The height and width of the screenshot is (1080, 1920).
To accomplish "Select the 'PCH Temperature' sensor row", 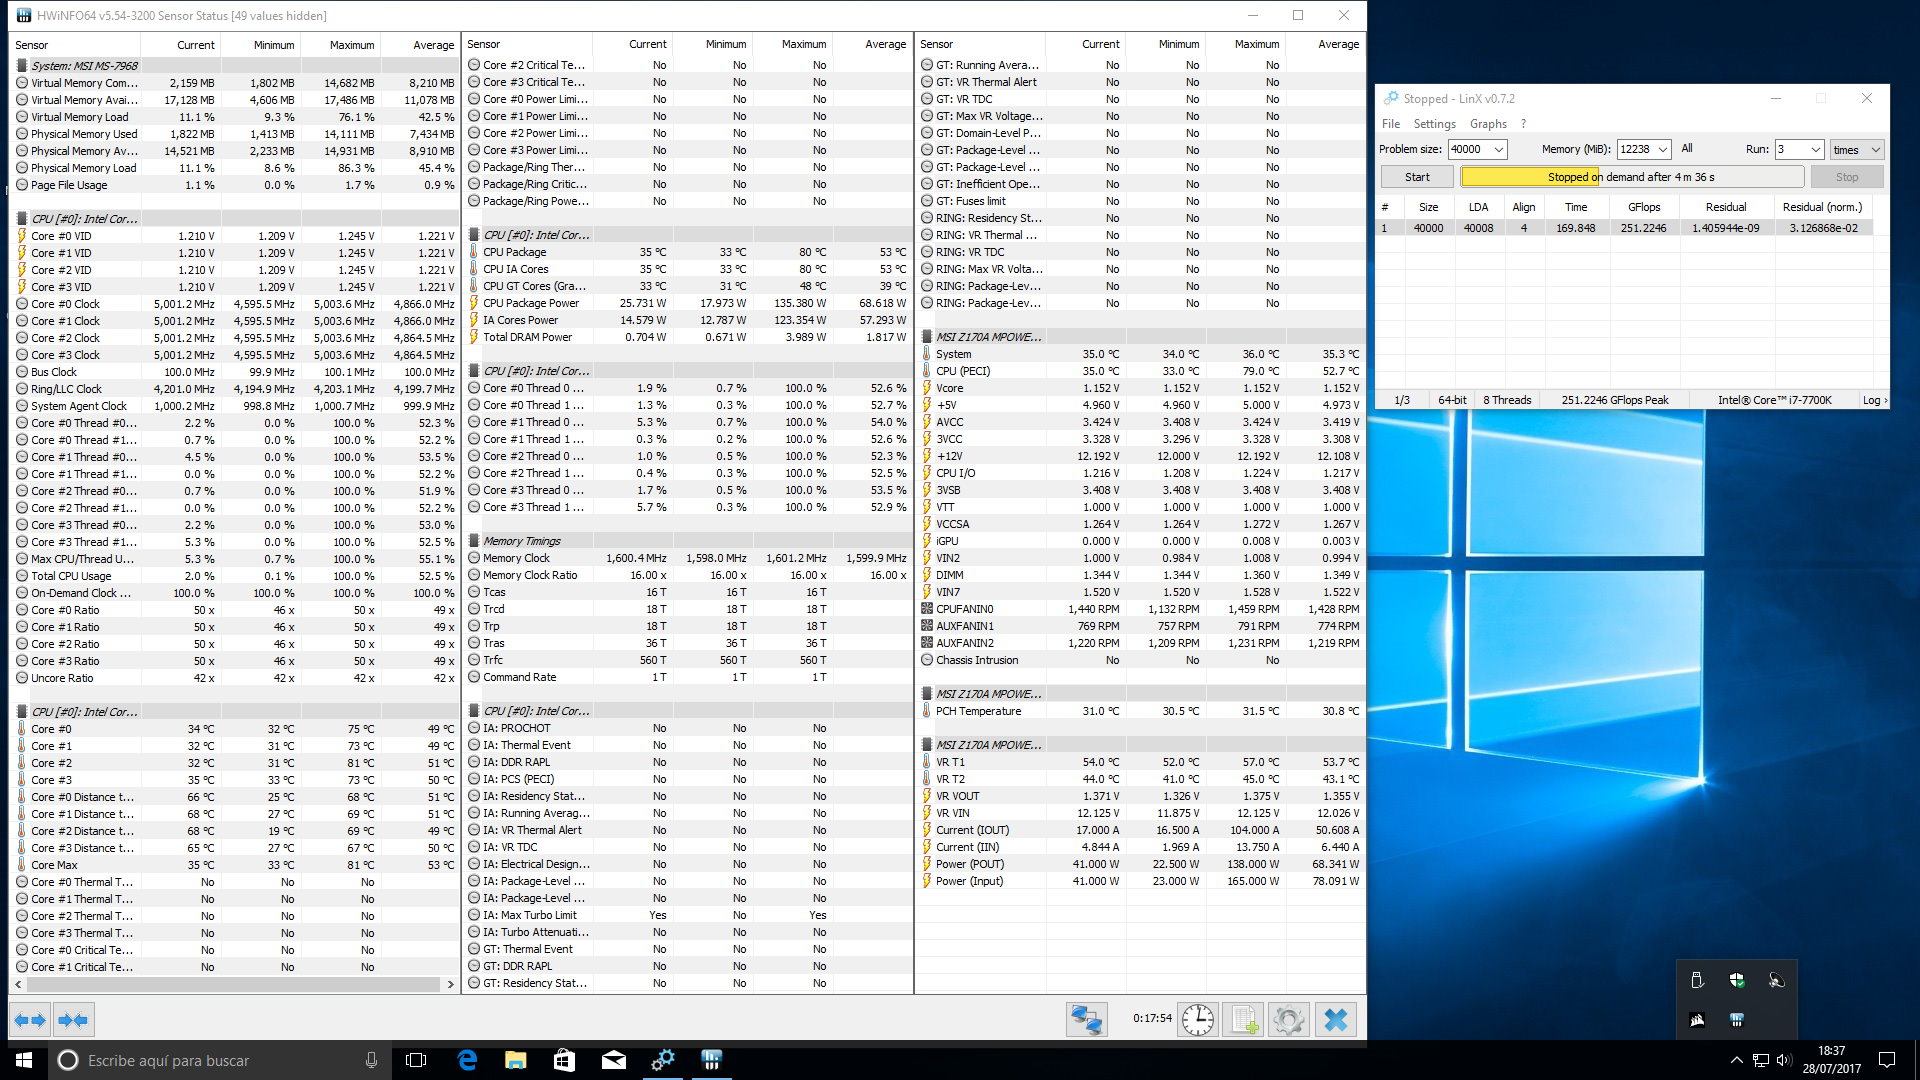I will point(1141,711).
